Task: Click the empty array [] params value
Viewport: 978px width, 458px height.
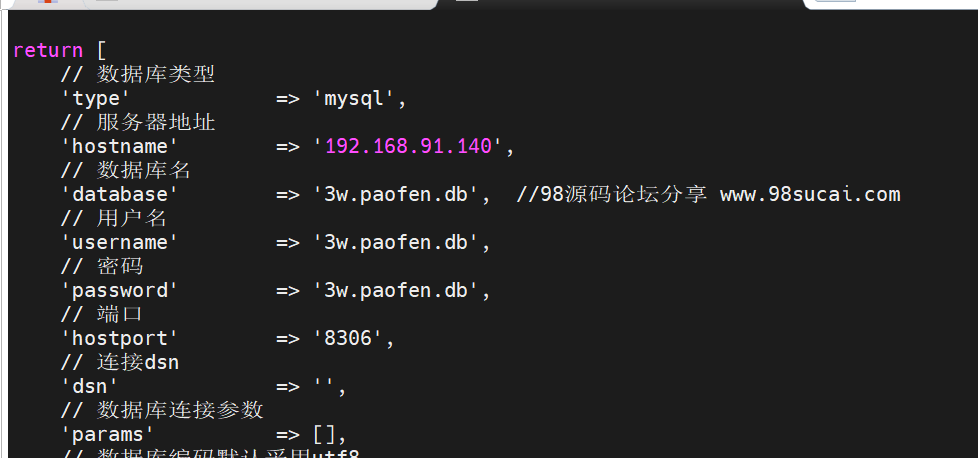Action: point(324,434)
